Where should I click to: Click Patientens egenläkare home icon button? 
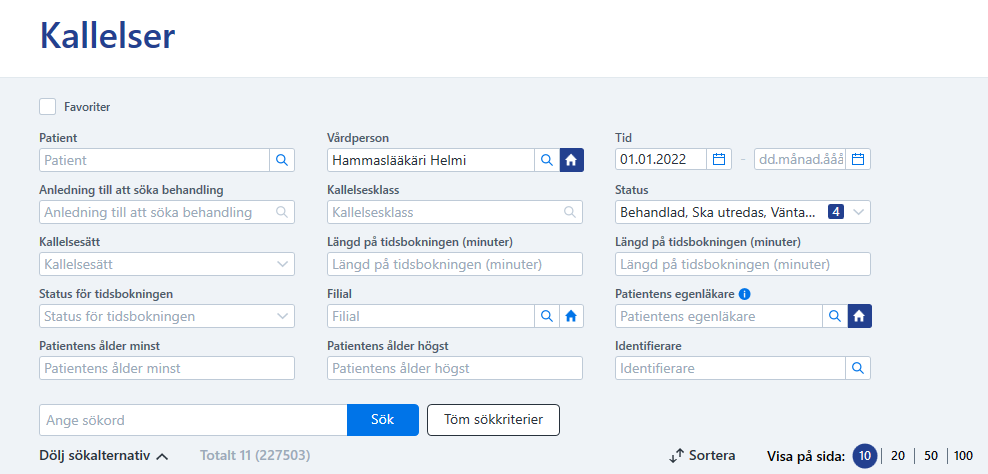[859, 316]
